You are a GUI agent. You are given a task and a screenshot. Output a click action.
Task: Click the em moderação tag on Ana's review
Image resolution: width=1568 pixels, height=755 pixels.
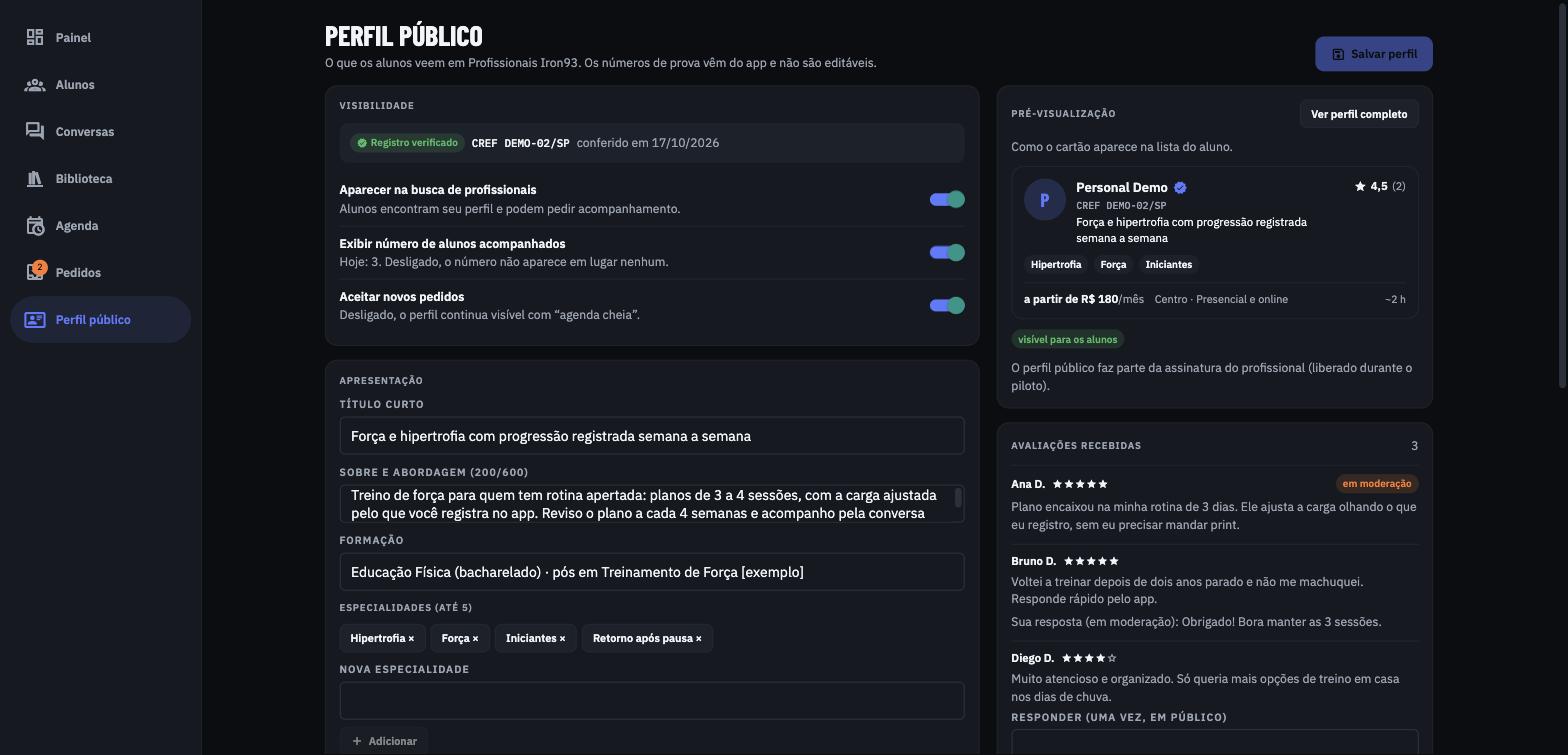coord(1377,484)
